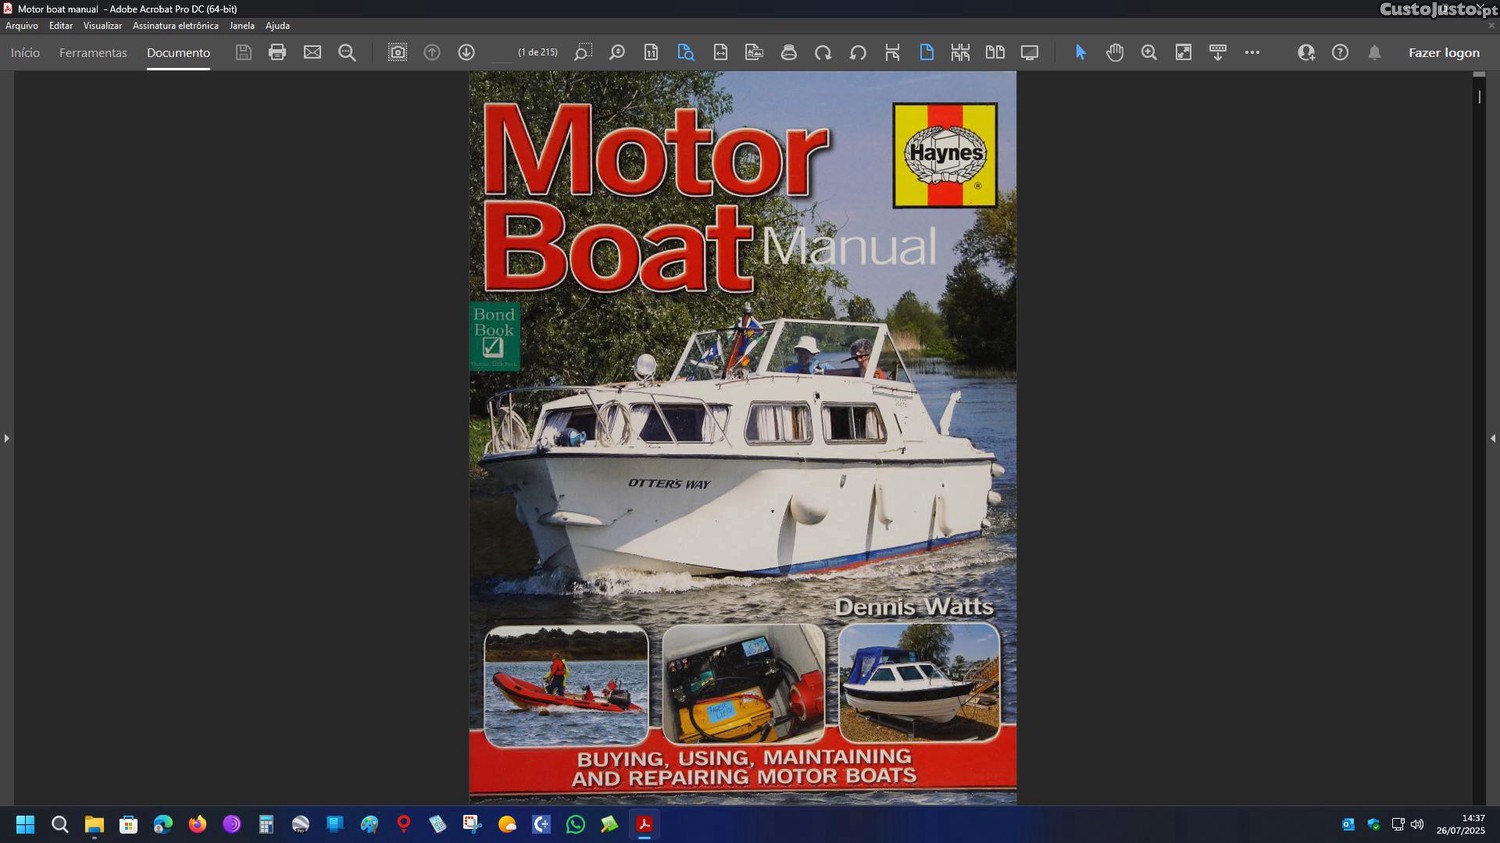Click the zoom-in magnifier with plus
1500x843 pixels.
point(1149,52)
